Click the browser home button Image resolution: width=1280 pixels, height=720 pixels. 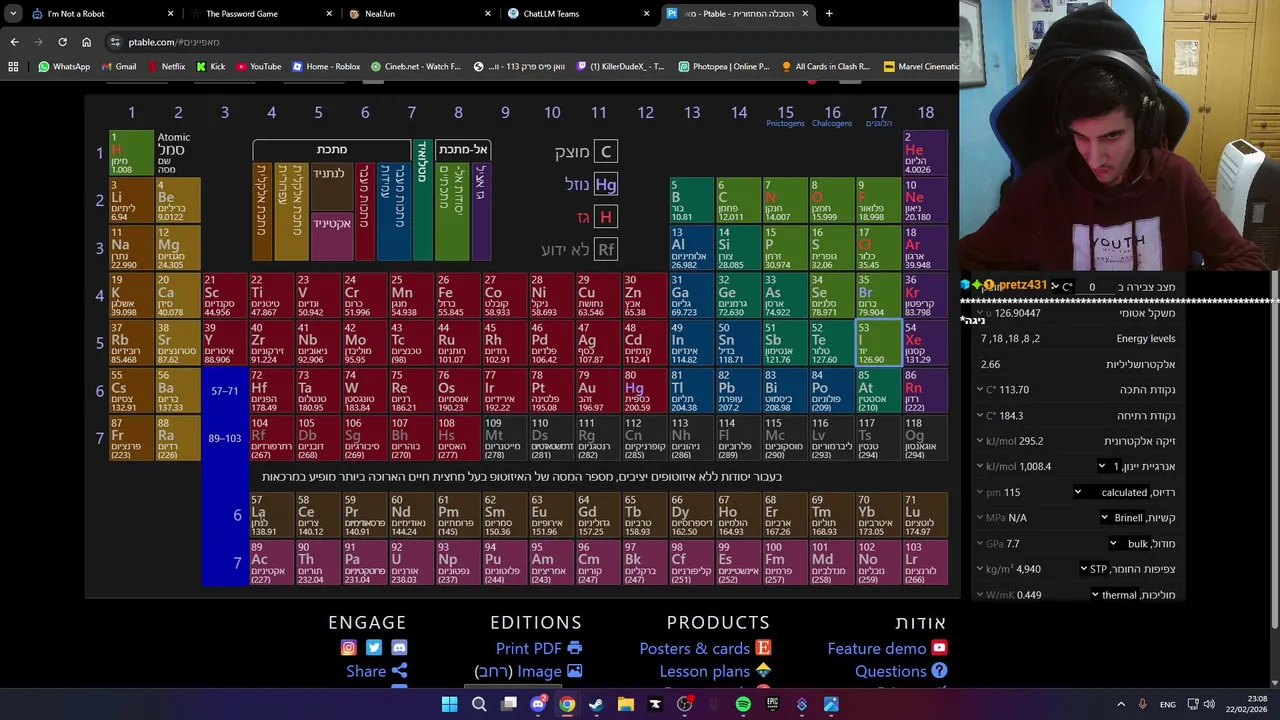(86, 42)
